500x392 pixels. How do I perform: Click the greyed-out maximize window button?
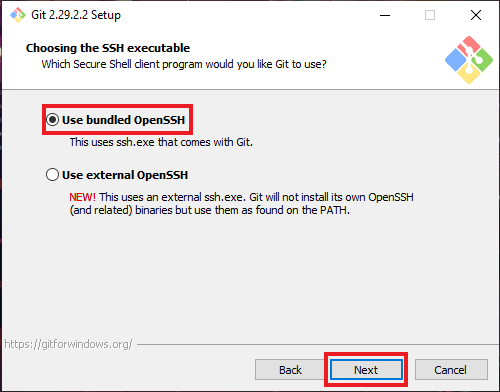pyautogui.click(x=430, y=15)
